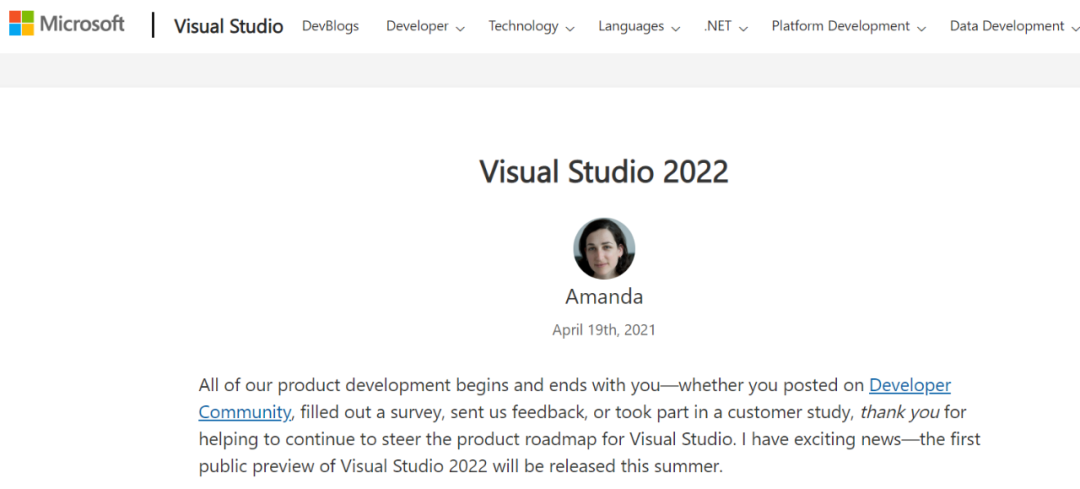Image resolution: width=1080 pixels, height=489 pixels.
Task: Expand the Developer menu
Action: click(x=425, y=26)
